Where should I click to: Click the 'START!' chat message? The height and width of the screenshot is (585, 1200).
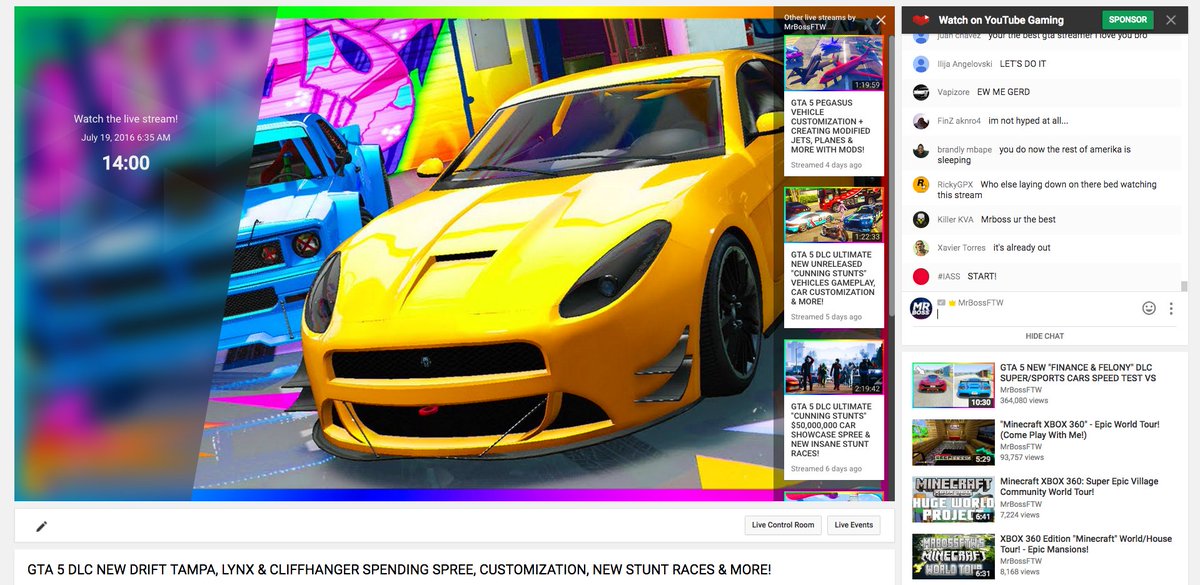pyautogui.click(x=982, y=276)
